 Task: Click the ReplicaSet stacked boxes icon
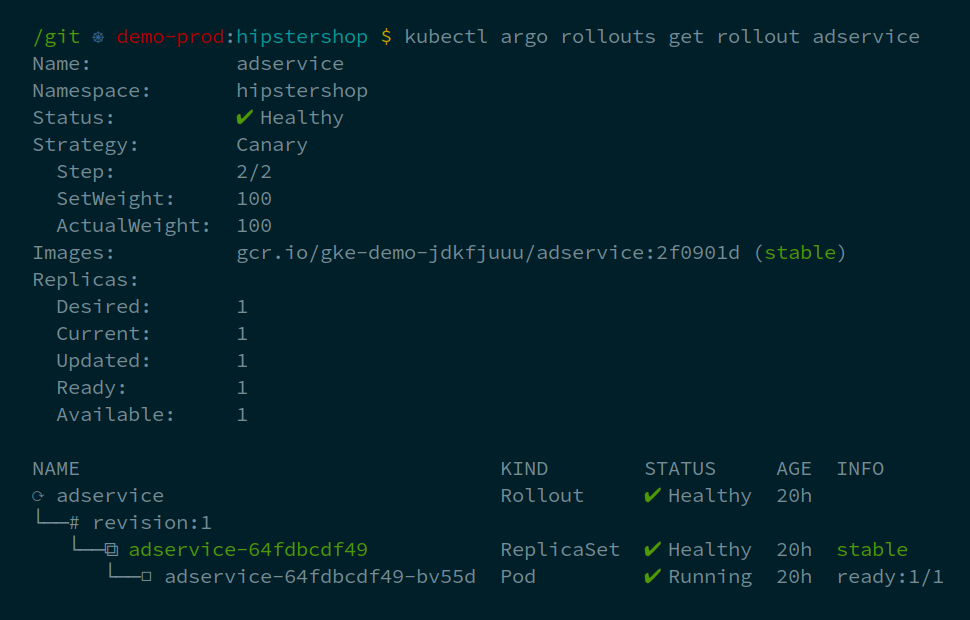click(x=111, y=549)
